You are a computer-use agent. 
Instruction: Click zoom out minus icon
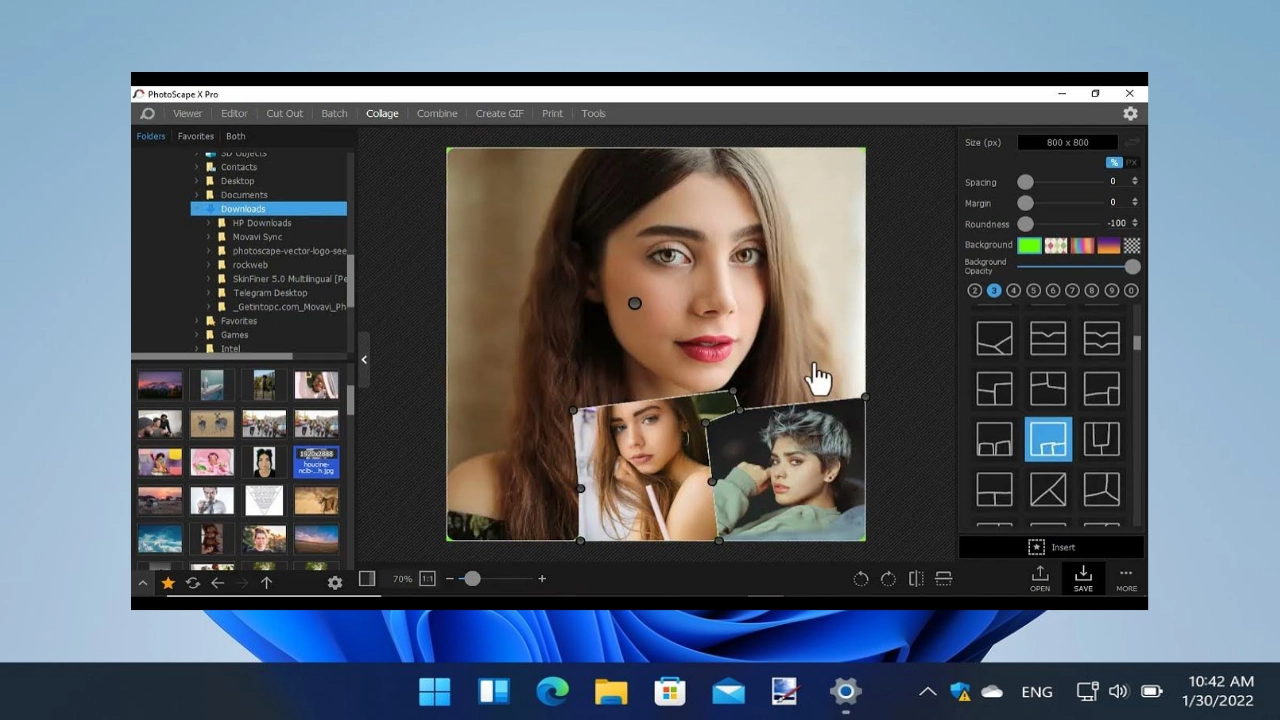tap(450, 579)
